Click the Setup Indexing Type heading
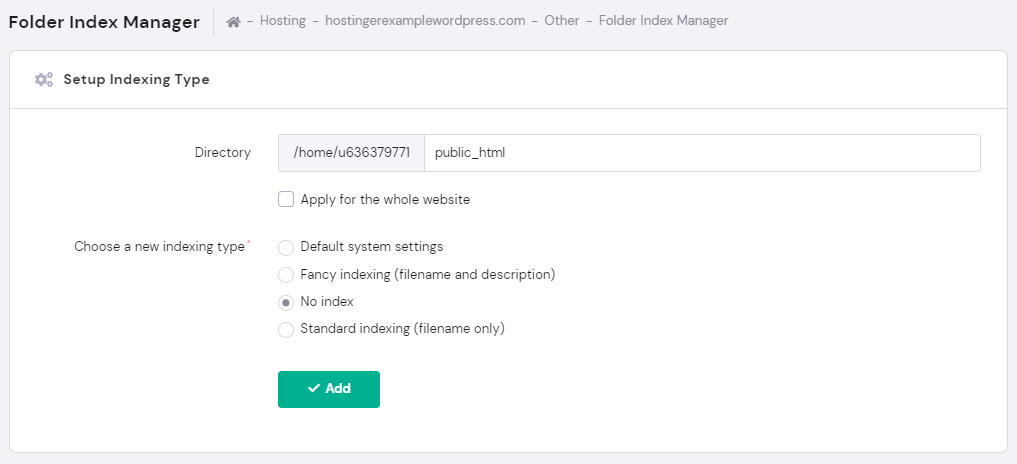Viewport: 1017px width, 464px height. click(136, 79)
